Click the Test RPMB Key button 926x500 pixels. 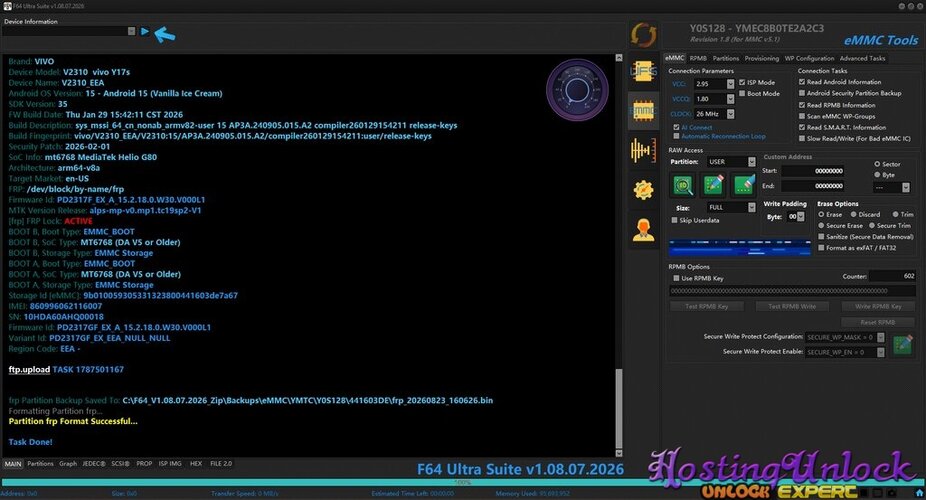point(706,306)
